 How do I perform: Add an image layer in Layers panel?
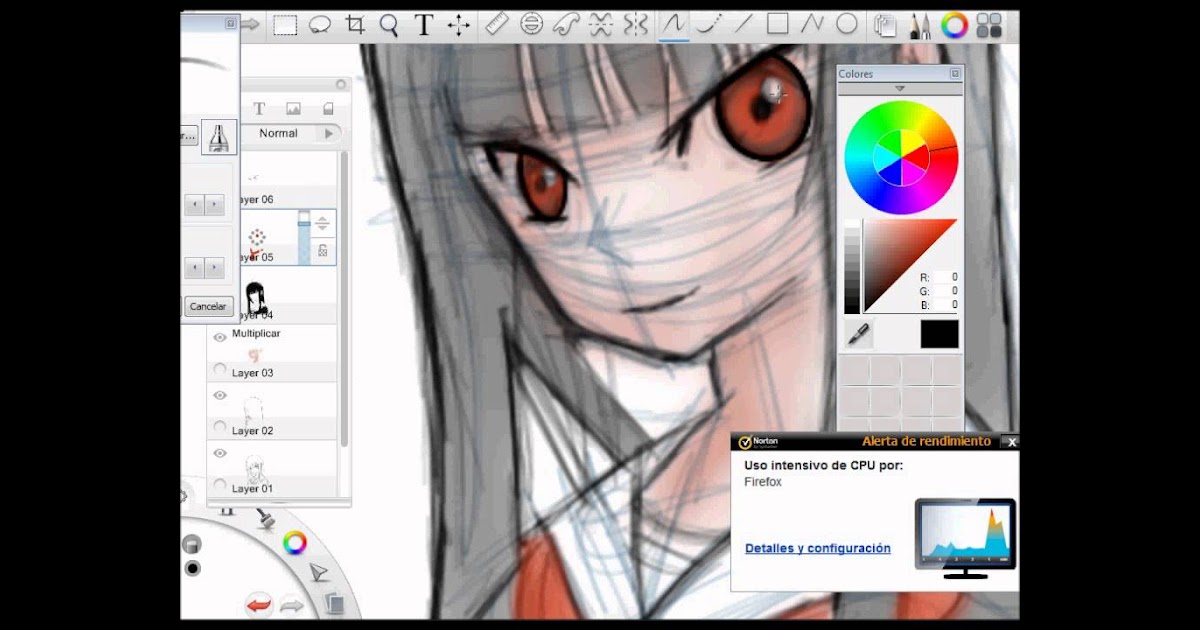293,108
